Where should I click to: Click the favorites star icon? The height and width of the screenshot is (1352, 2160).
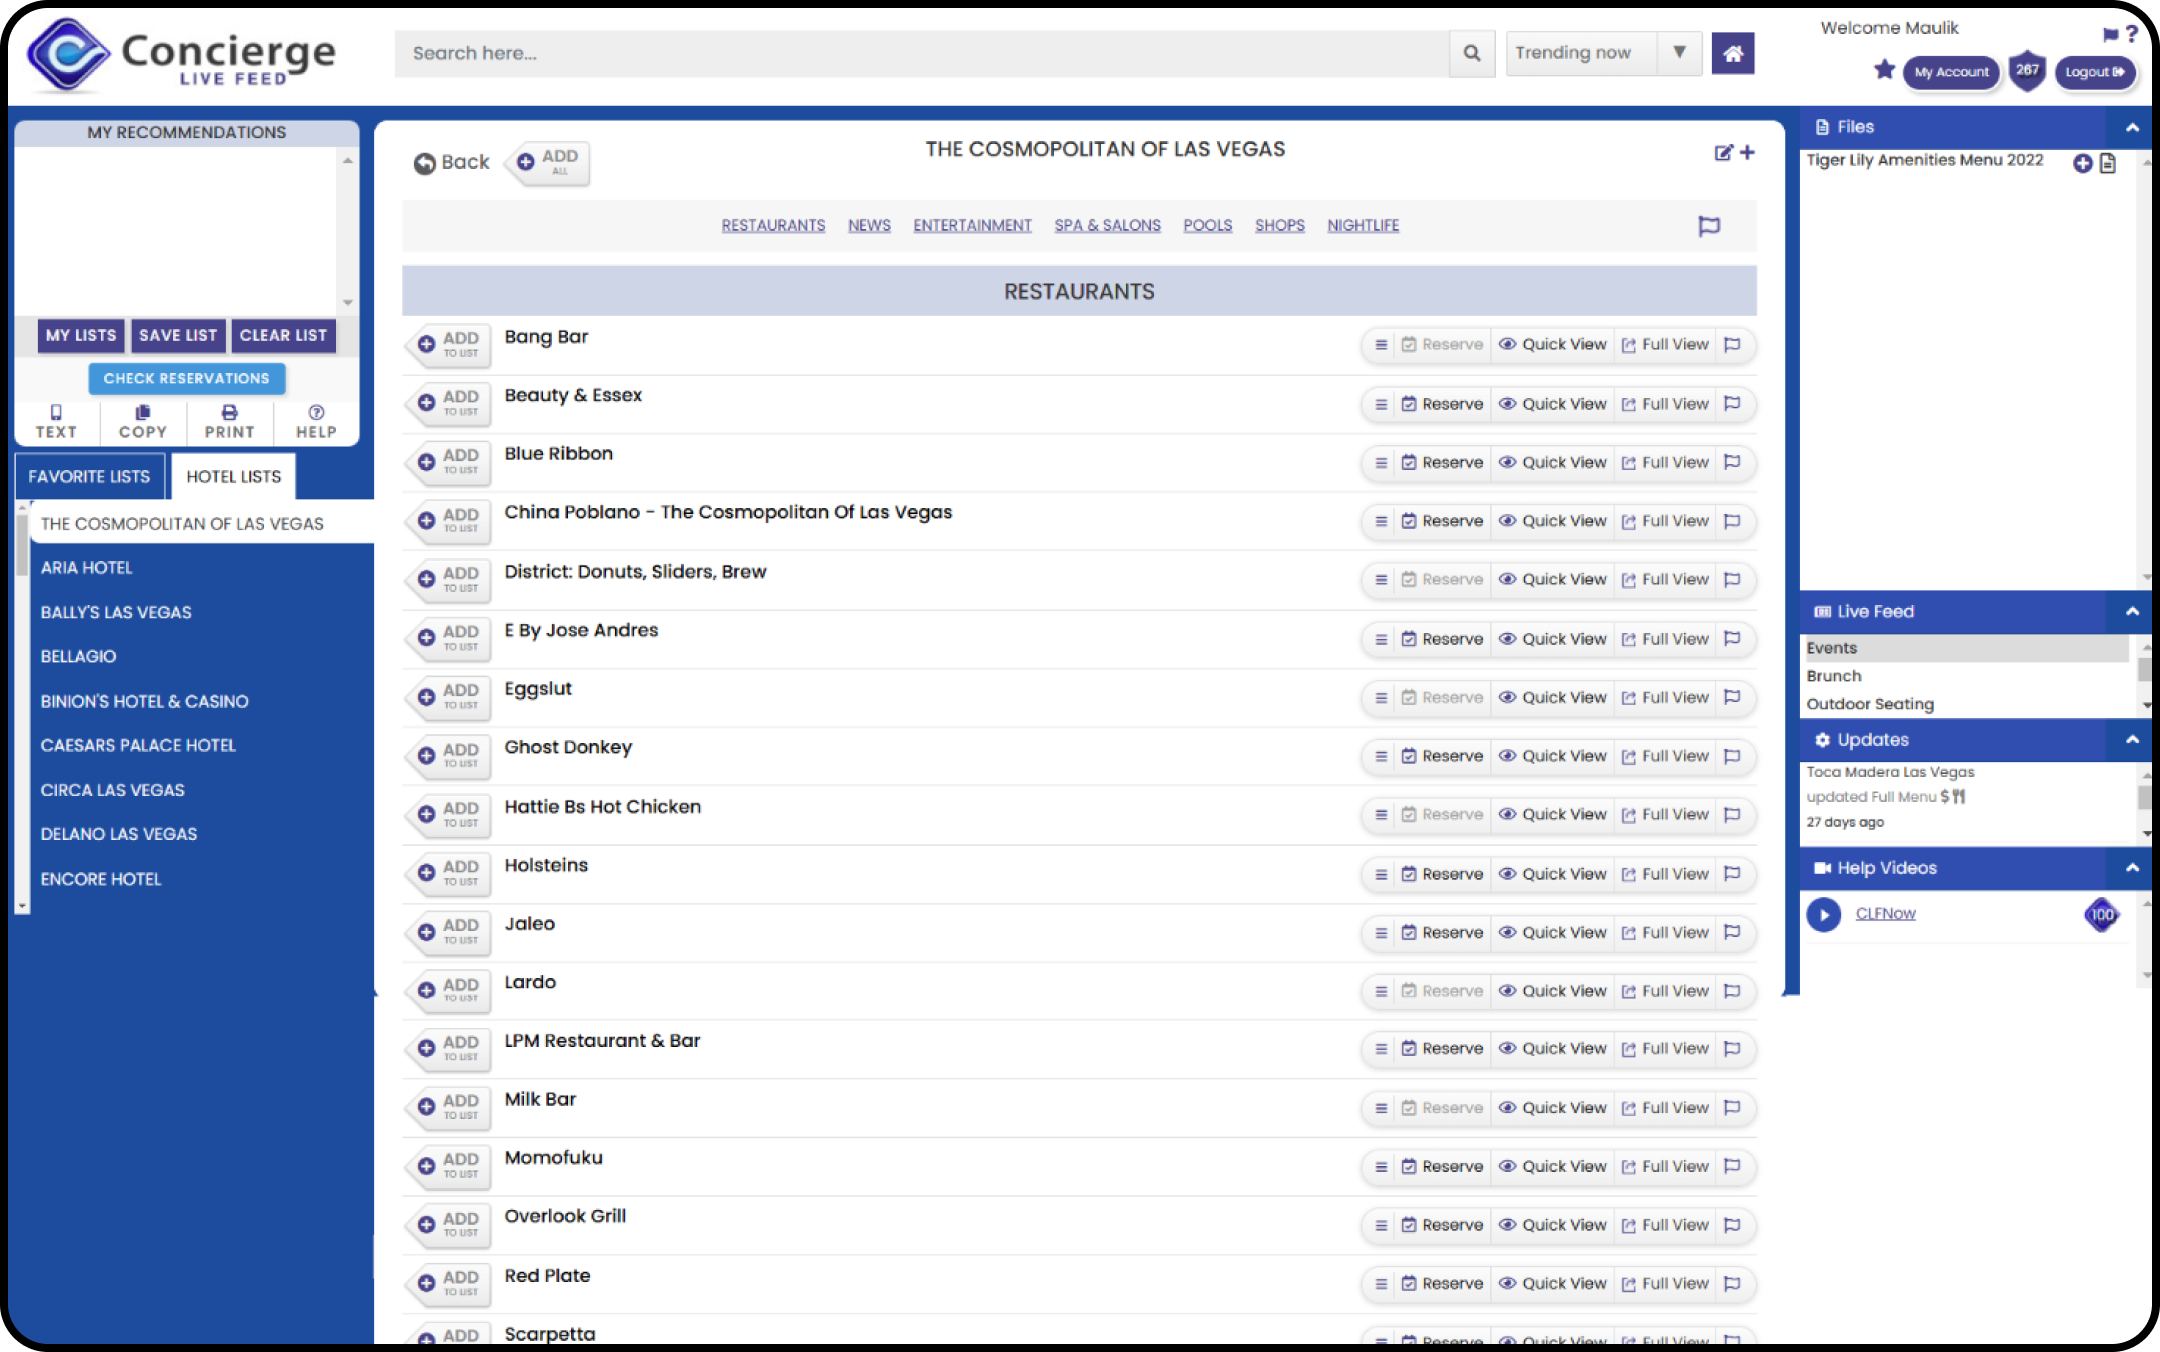tap(1884, 69)
